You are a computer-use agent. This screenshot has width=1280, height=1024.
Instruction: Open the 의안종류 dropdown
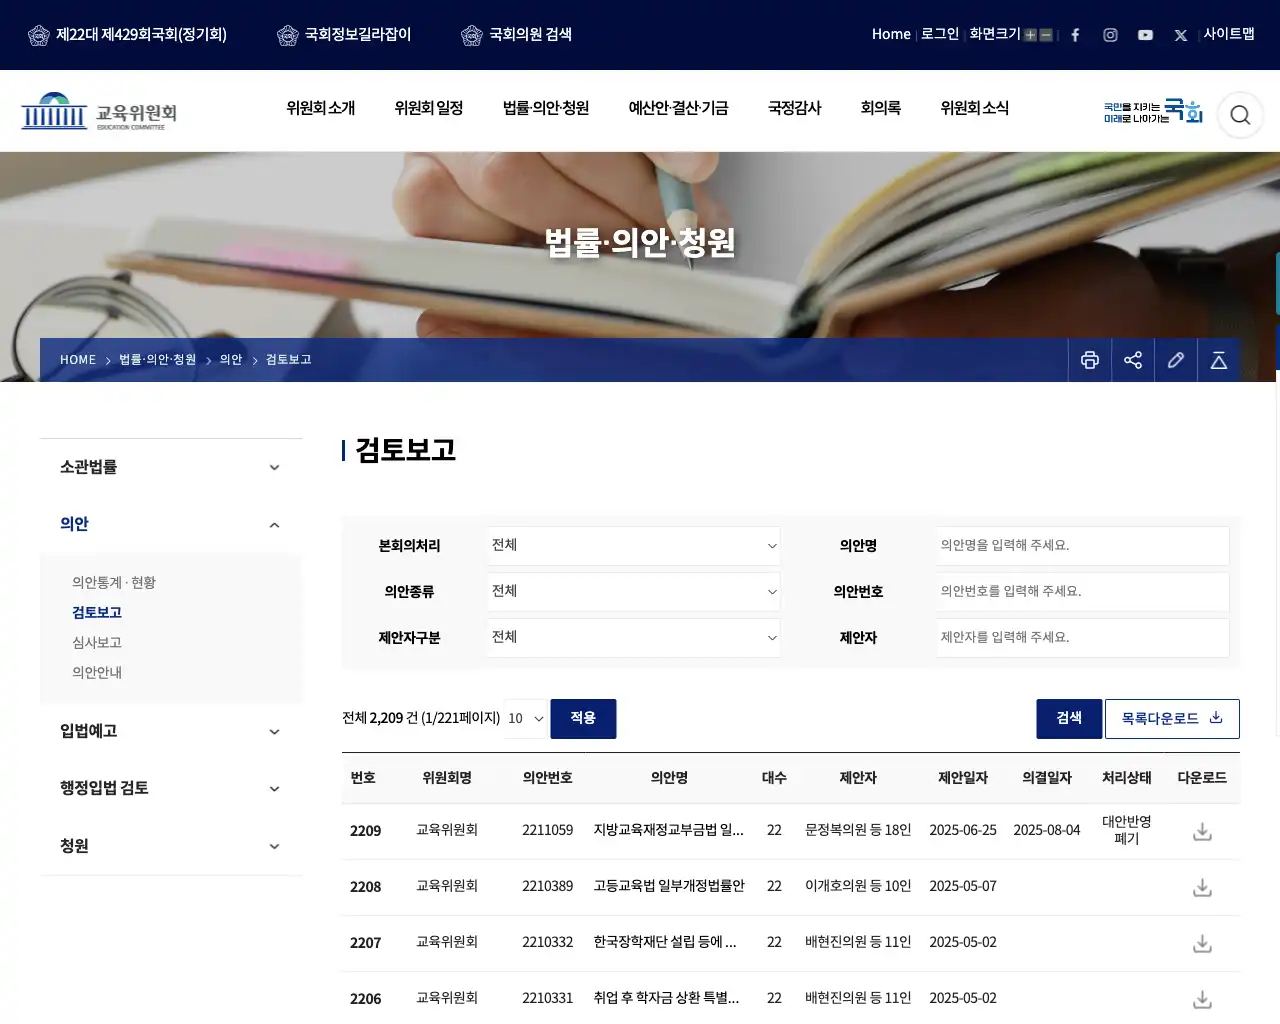coord(634,592)
